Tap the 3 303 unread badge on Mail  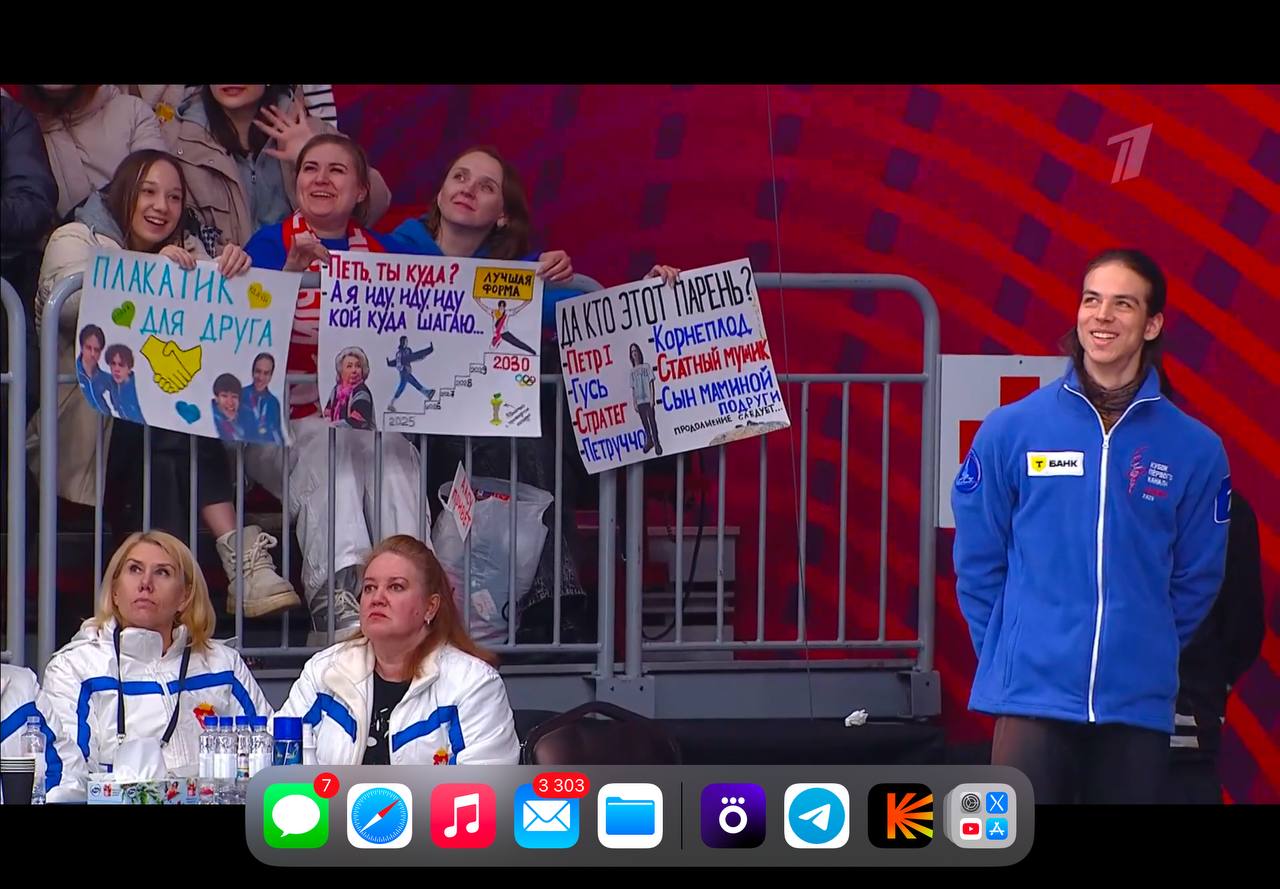pyautogui.click(x=561, y=785)
